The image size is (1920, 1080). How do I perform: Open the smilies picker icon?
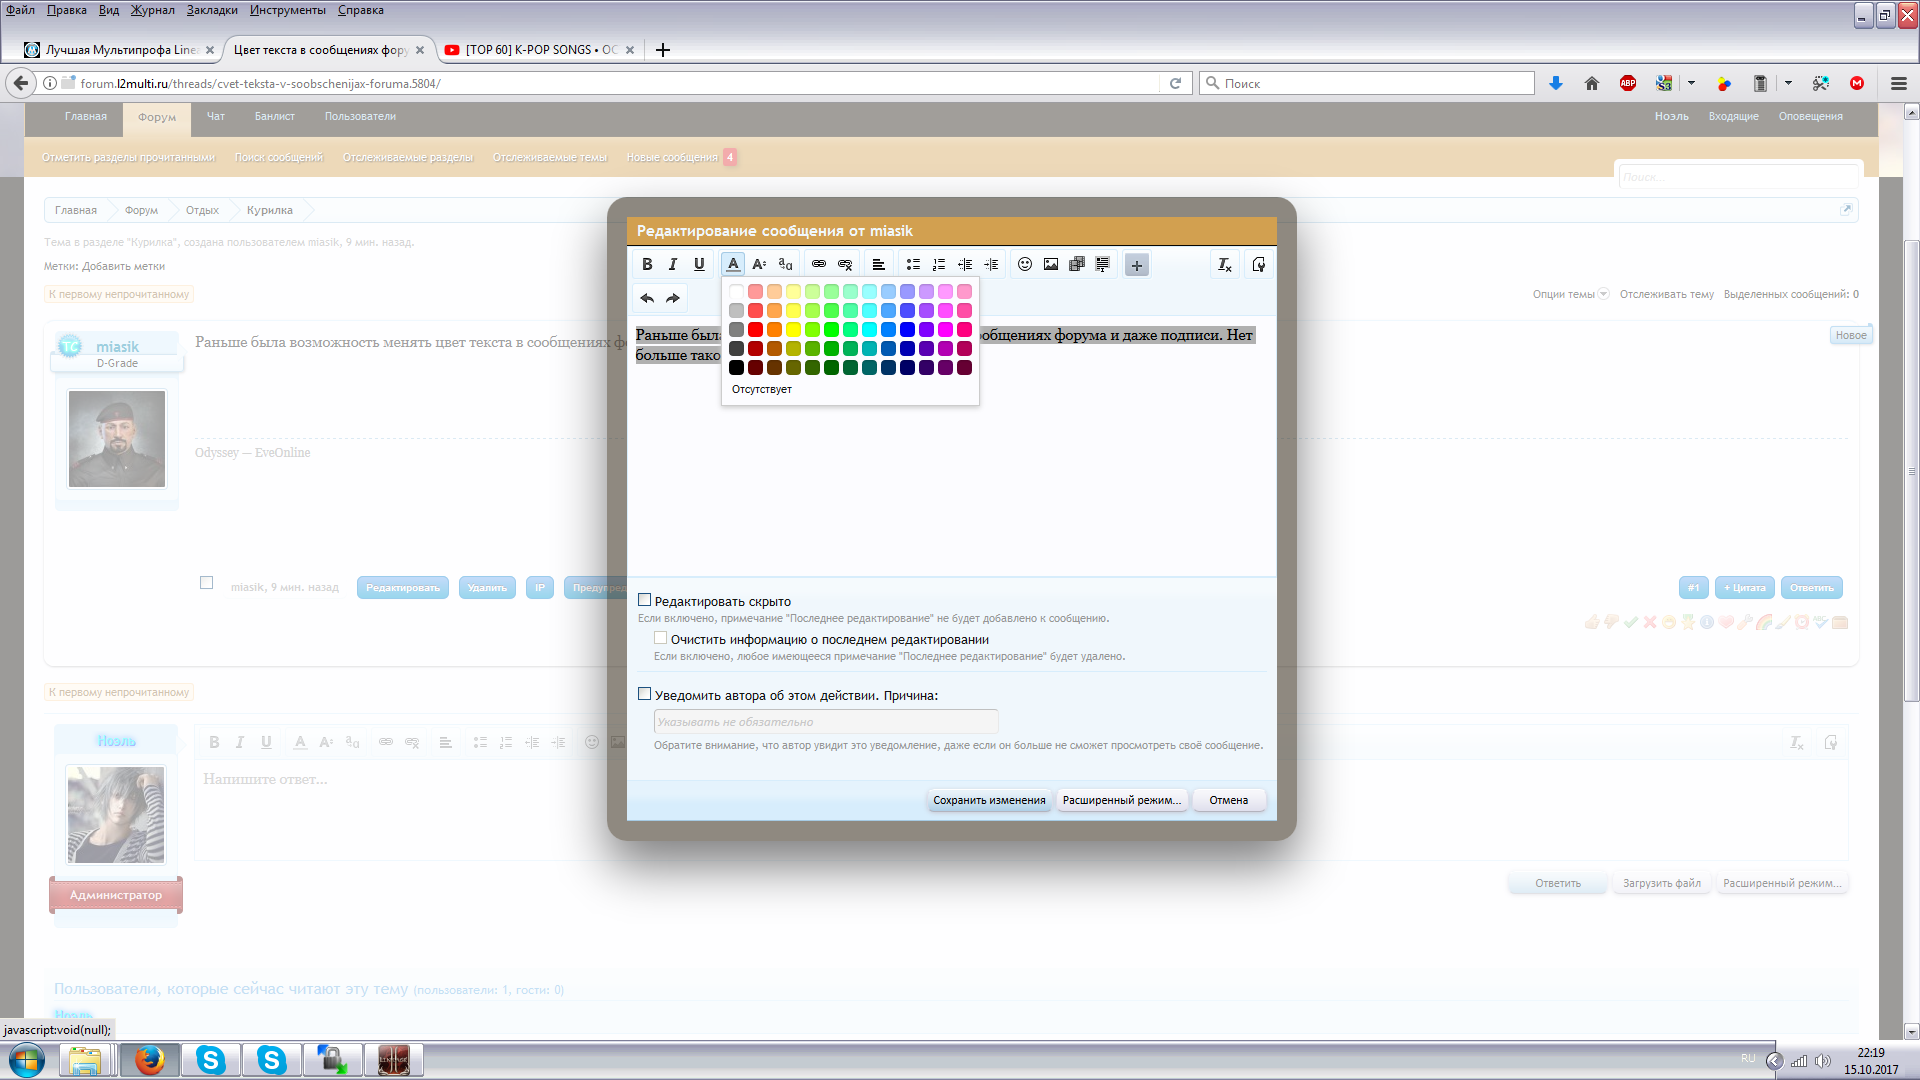coord(1025,265)
